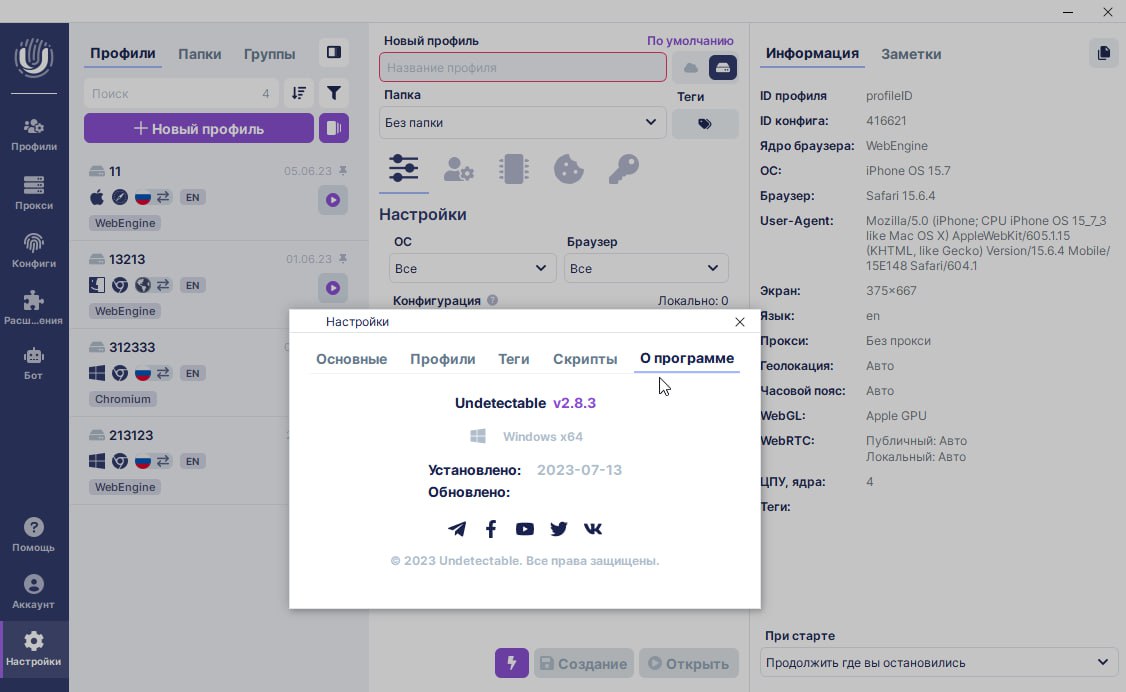Open Proxy section in left sidebar
The height and width of the screenshot is (692, 1126).
34,193
